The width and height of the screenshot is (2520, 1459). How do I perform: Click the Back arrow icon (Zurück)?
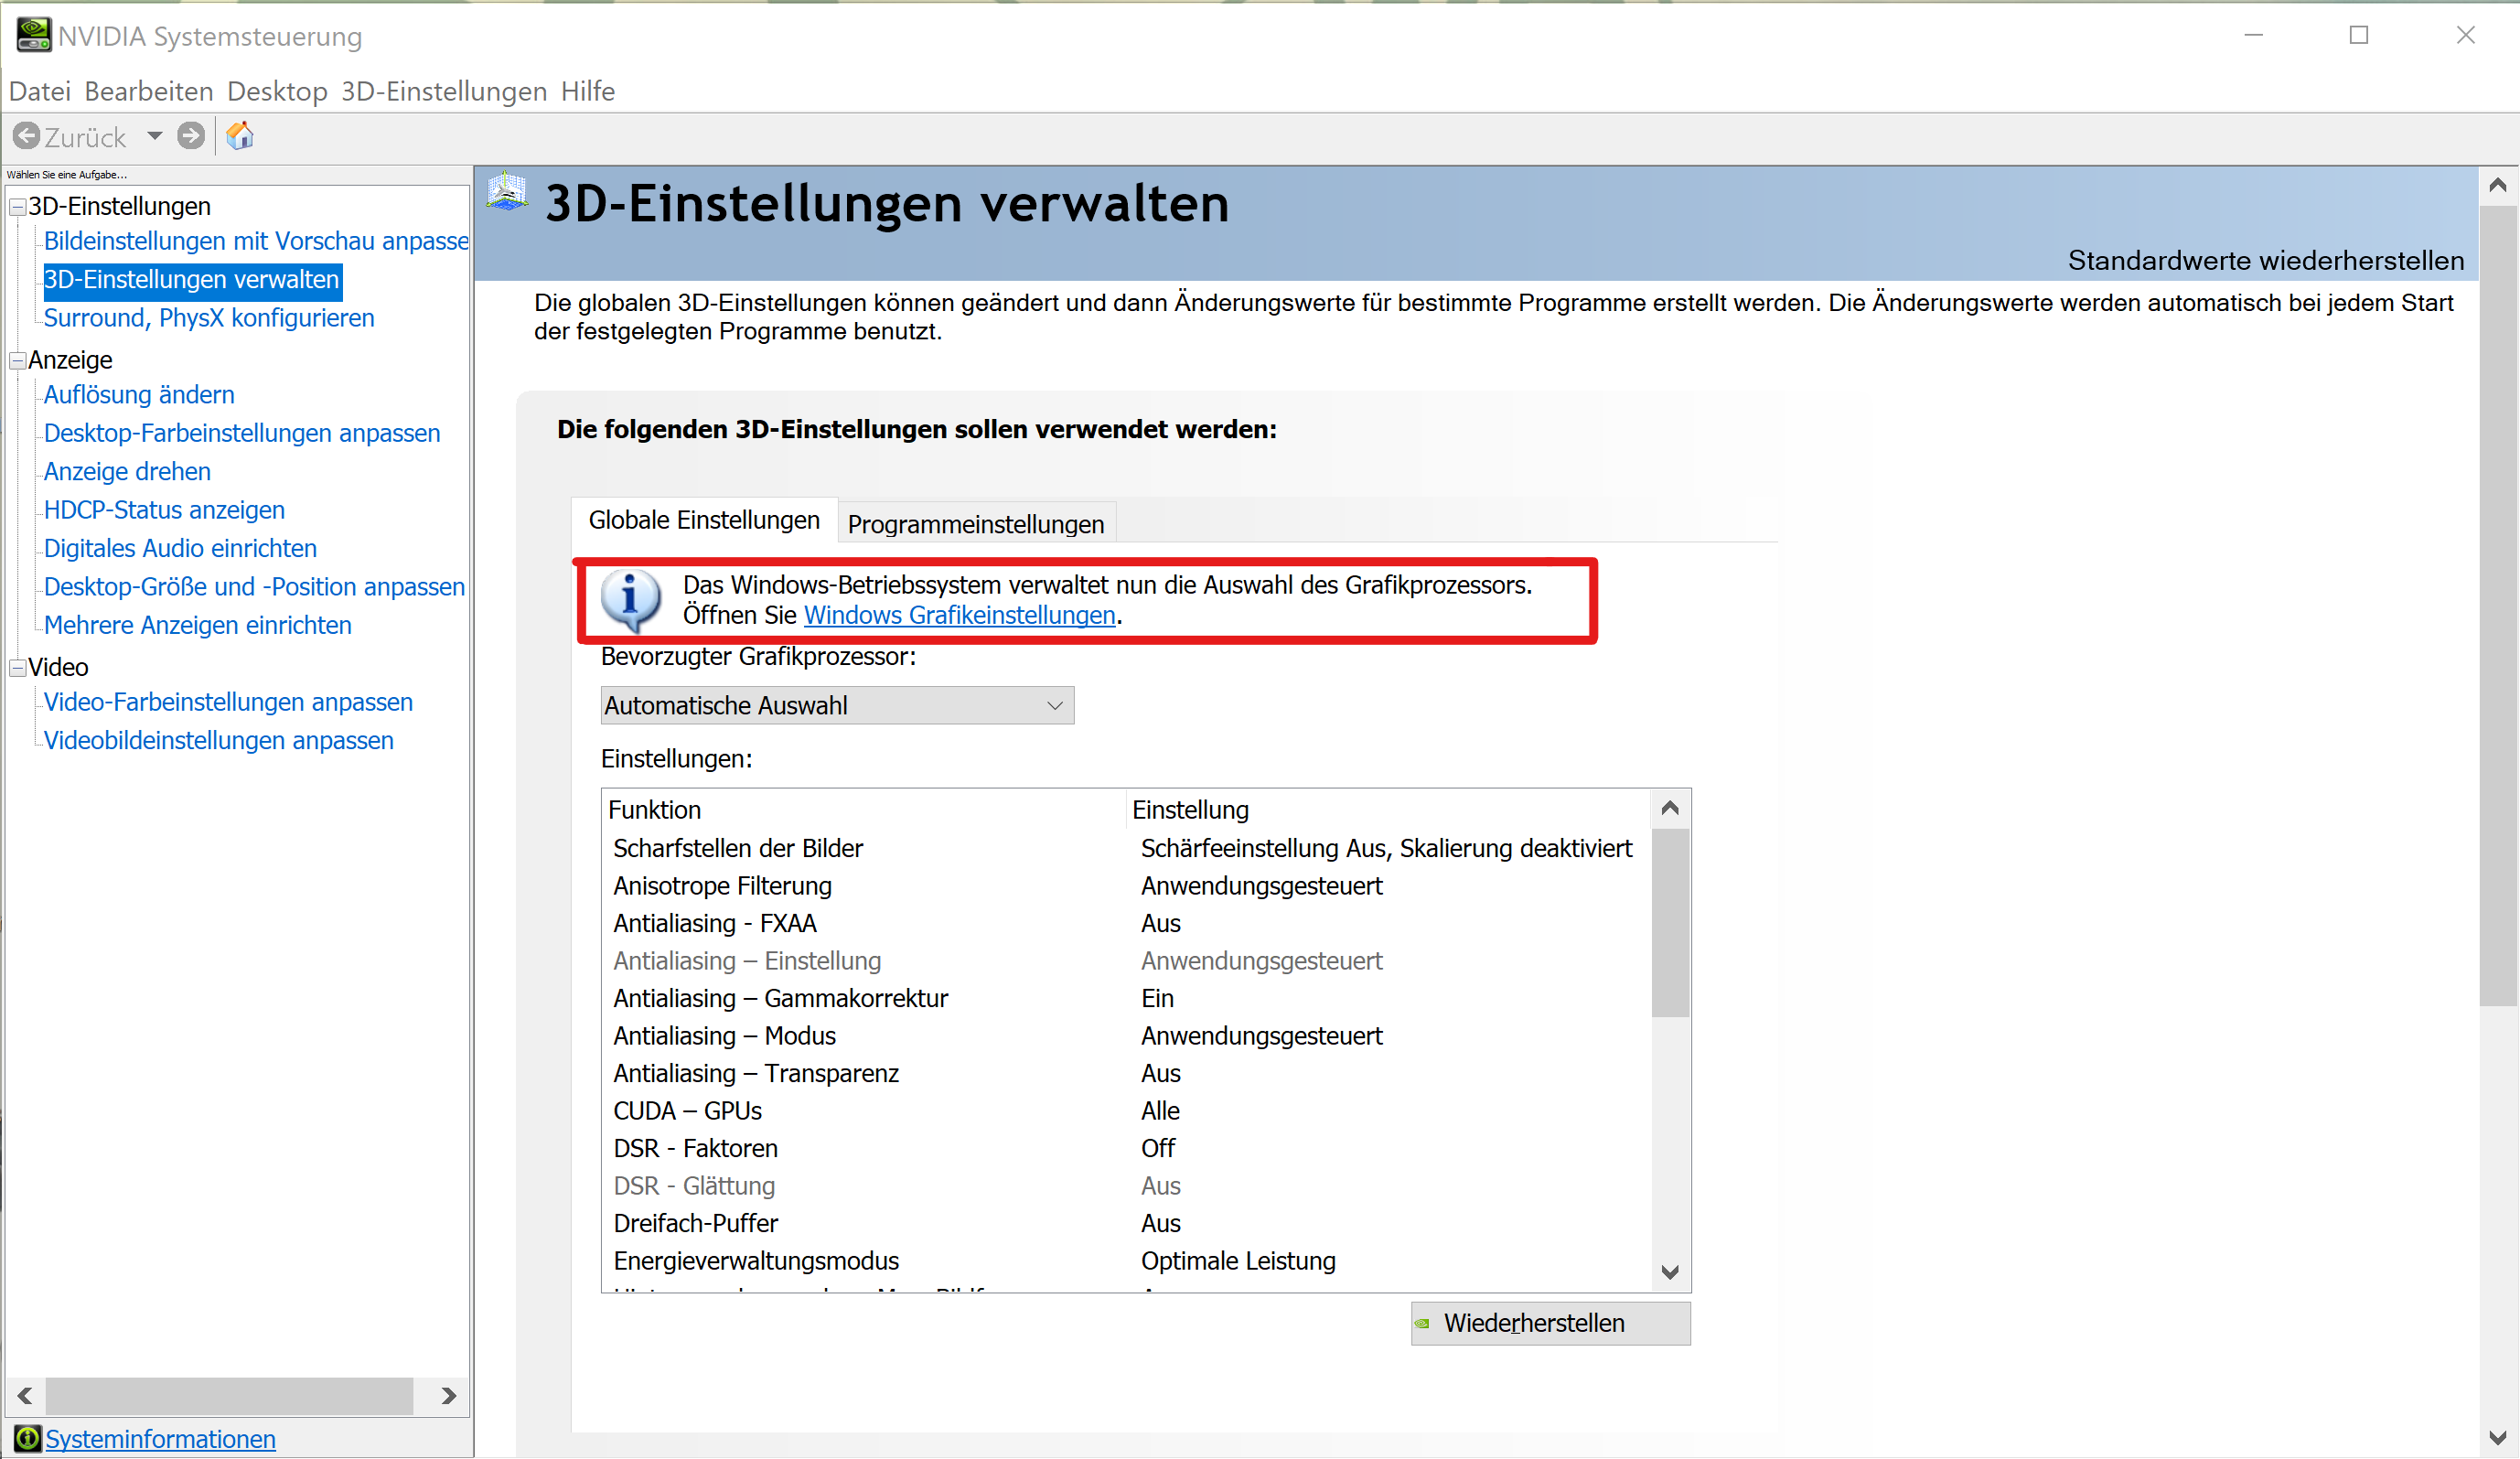point(27,136)
